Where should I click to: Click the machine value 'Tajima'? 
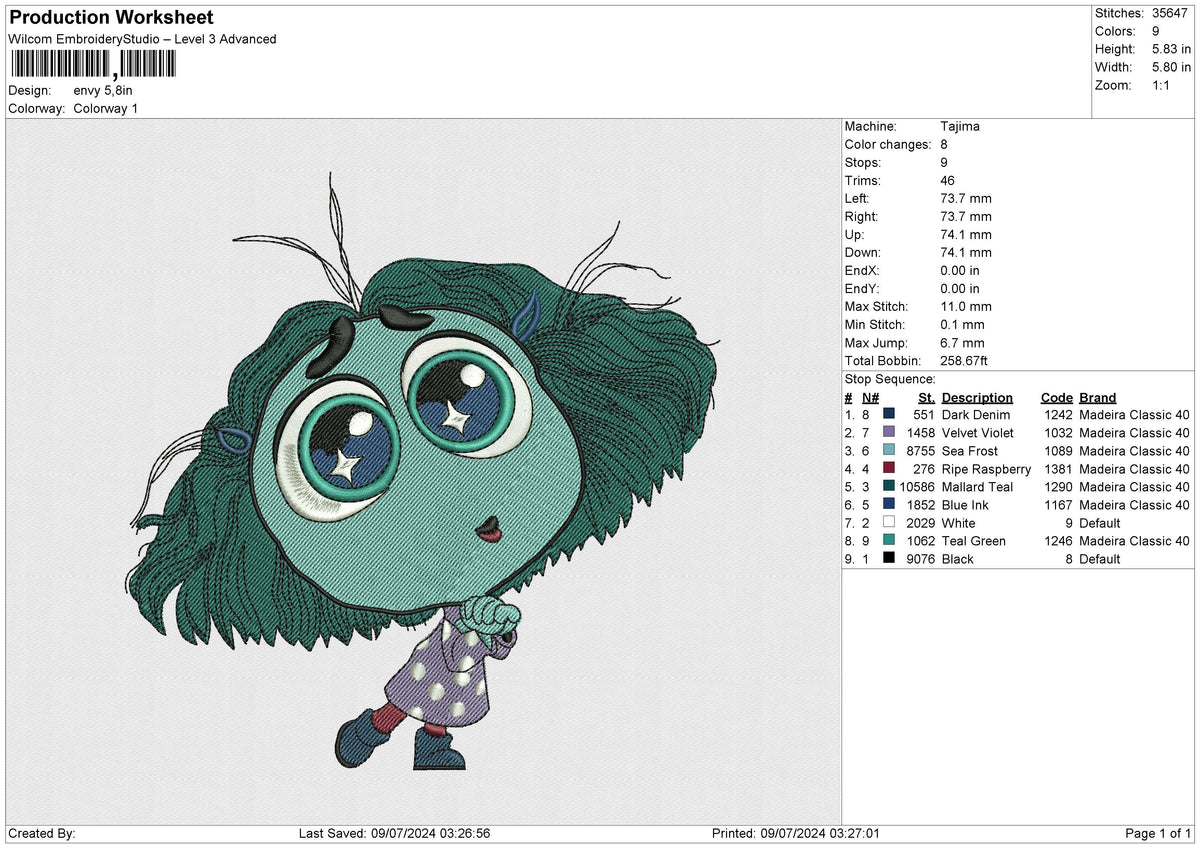[x=960, y=127]
